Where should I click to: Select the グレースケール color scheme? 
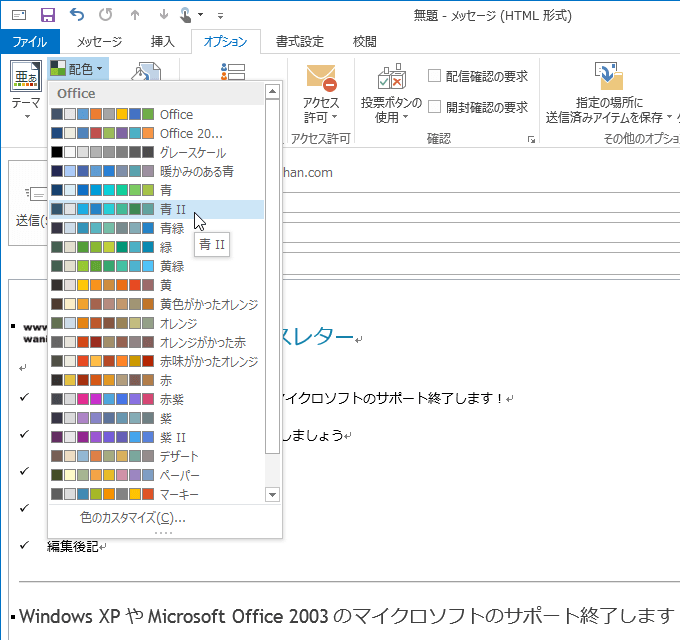[x=157, y=153]
